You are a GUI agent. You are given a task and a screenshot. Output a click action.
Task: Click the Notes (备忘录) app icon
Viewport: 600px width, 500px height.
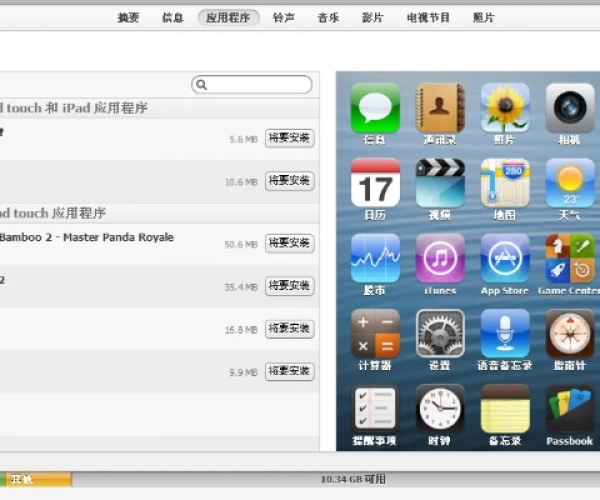[x=505, y=409]
